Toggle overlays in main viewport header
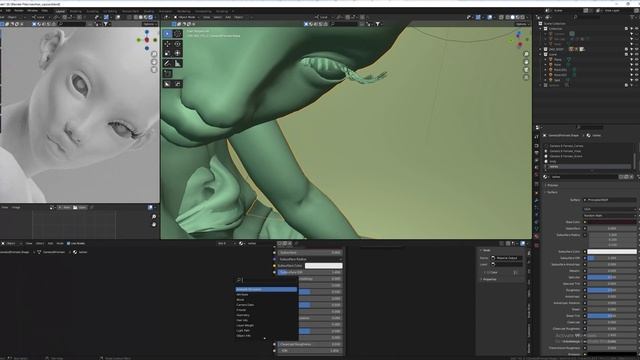The height and width of the screenshot is (360, 640). (490, 17)
